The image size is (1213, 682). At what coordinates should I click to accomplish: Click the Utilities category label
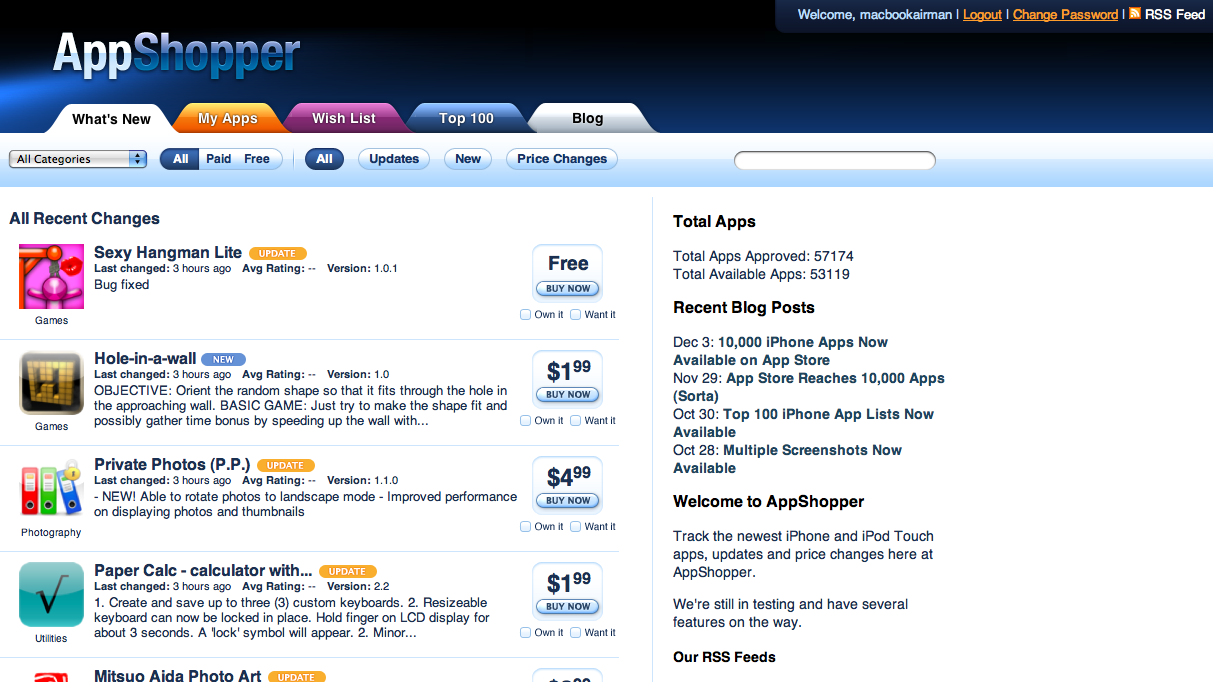[x=51, y=639]
